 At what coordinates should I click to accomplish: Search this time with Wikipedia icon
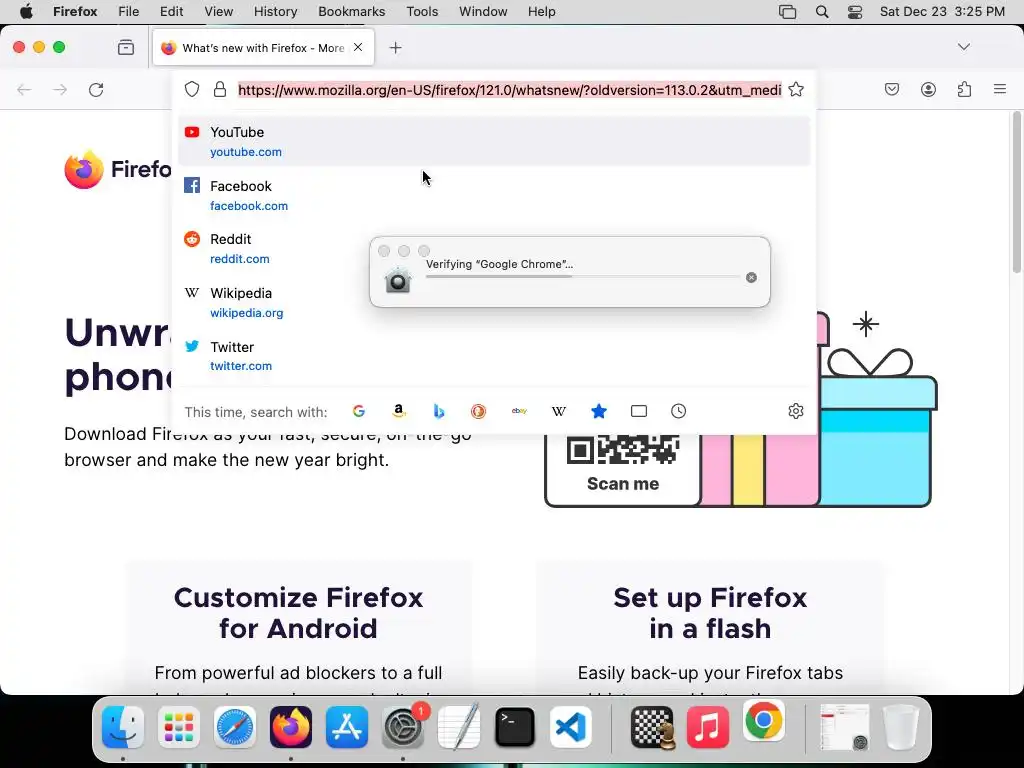pyautogui.click(x=559, y=411)
